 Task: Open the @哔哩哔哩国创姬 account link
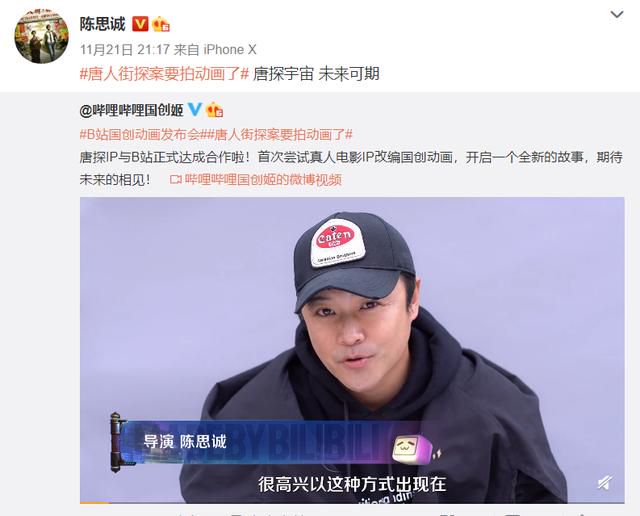(x=131, y=110)
